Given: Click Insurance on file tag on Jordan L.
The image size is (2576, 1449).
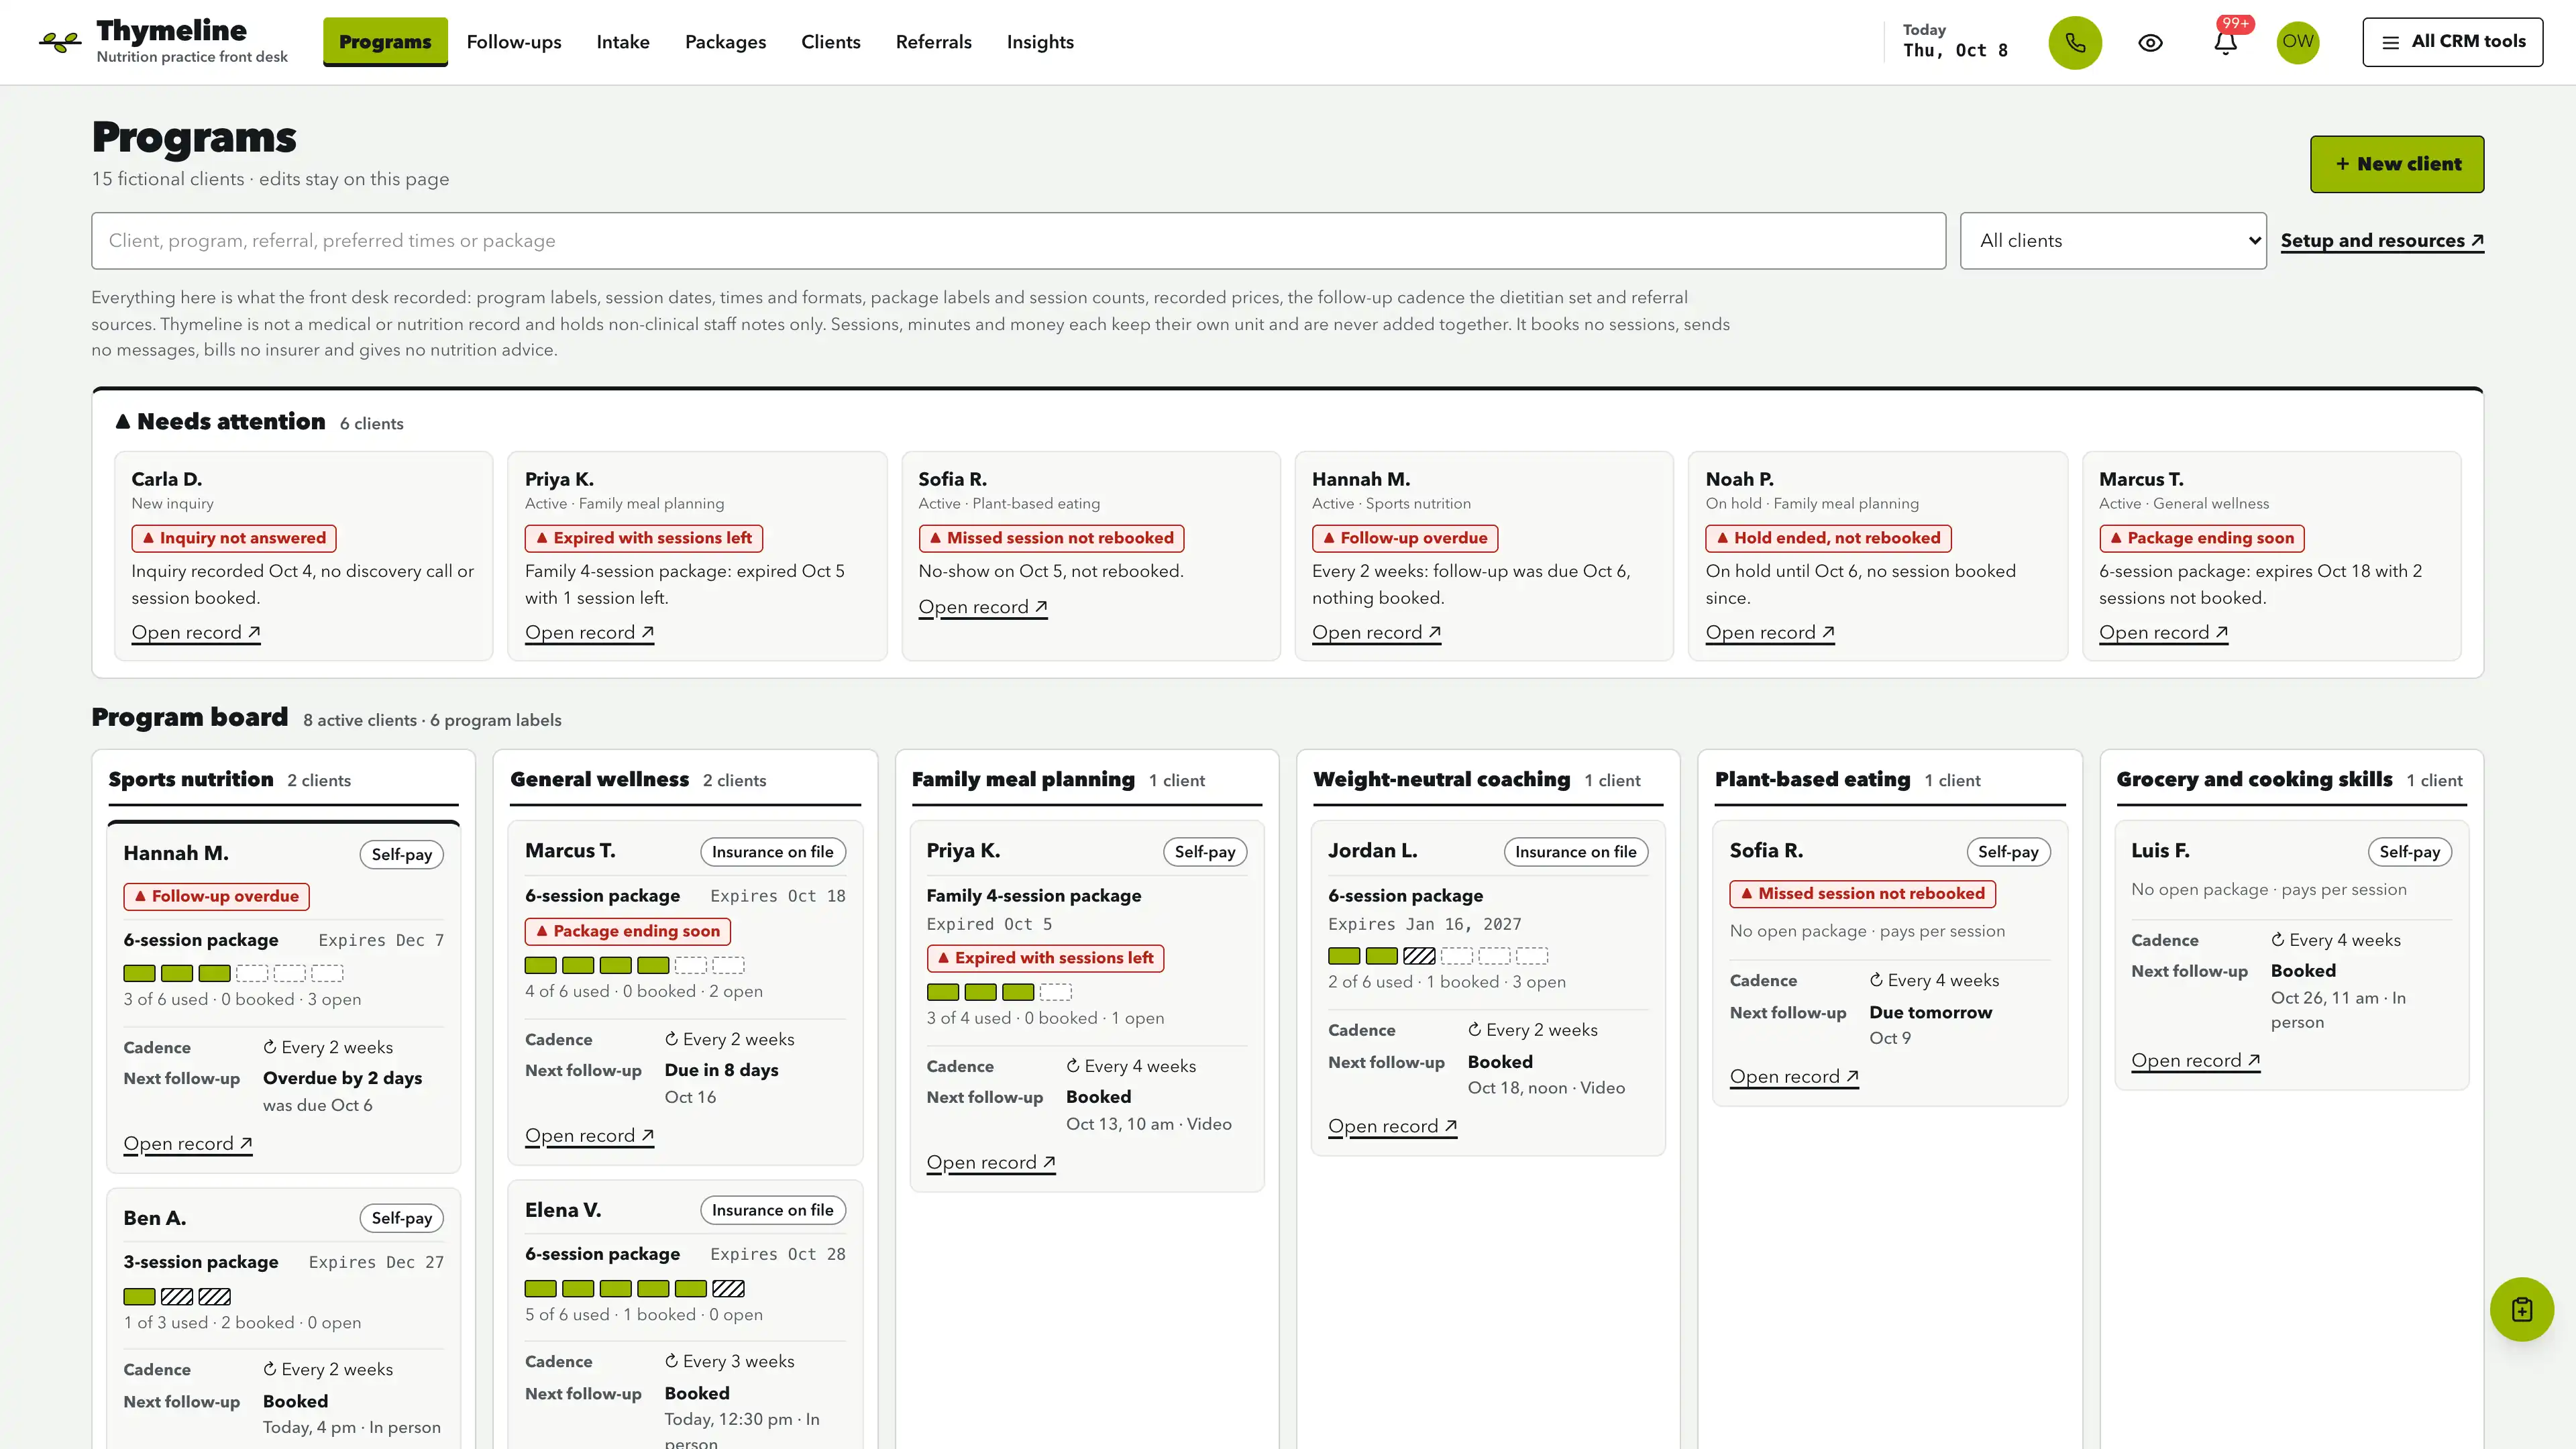Looking at the screenshot, I should point(1575,852).
